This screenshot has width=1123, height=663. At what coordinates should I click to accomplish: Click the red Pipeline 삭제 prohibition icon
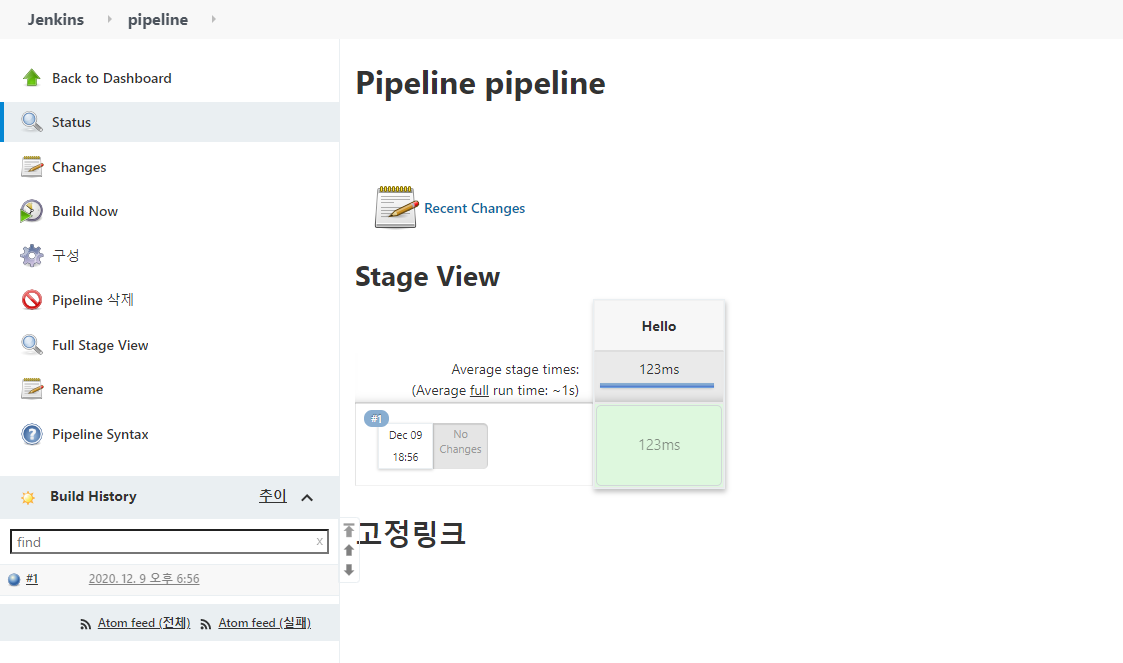pos(32,300)
